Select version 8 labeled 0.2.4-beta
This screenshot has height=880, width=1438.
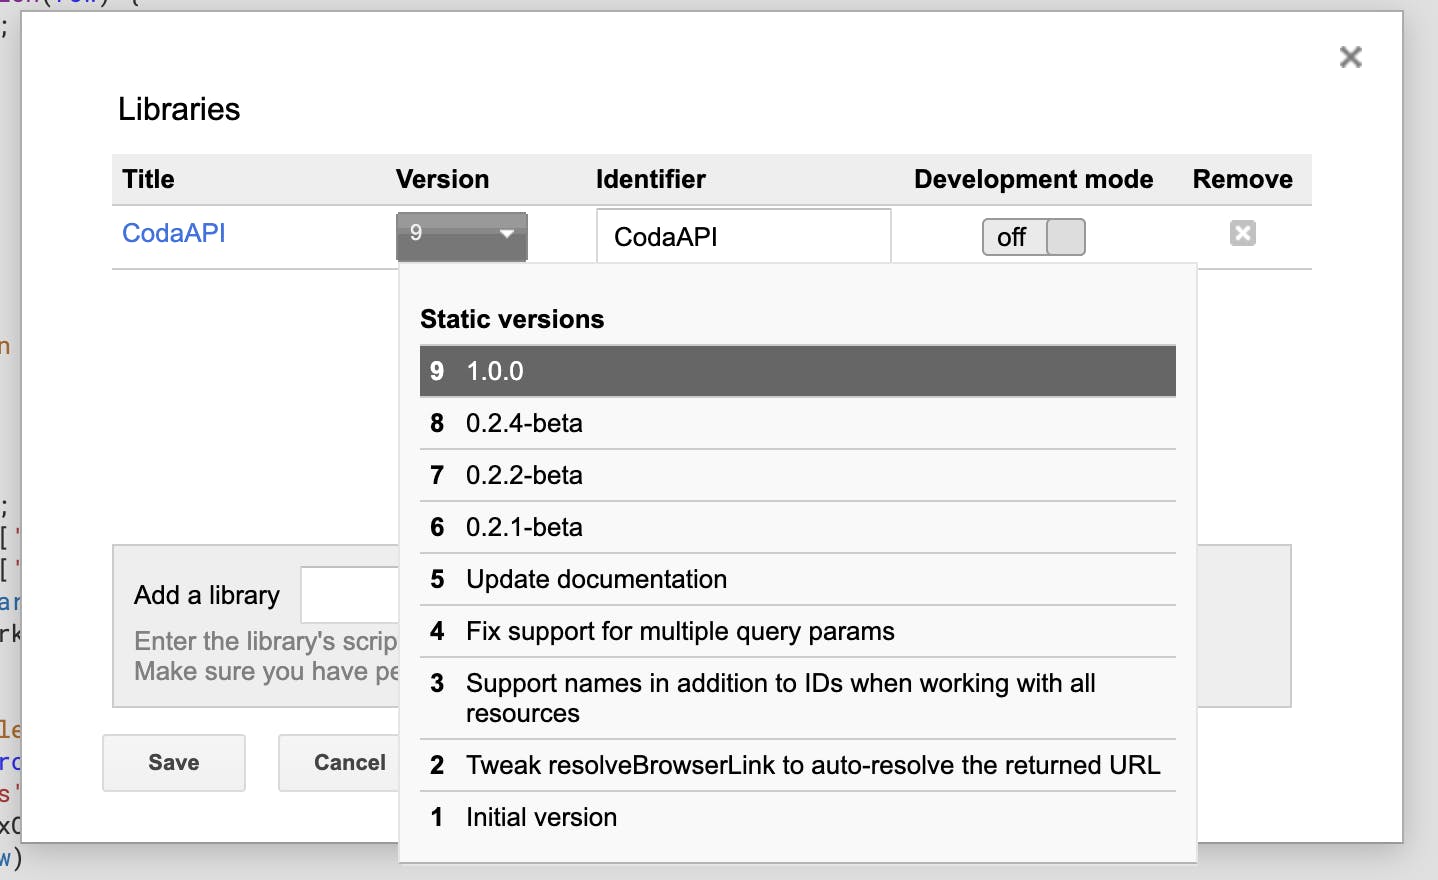797,423
